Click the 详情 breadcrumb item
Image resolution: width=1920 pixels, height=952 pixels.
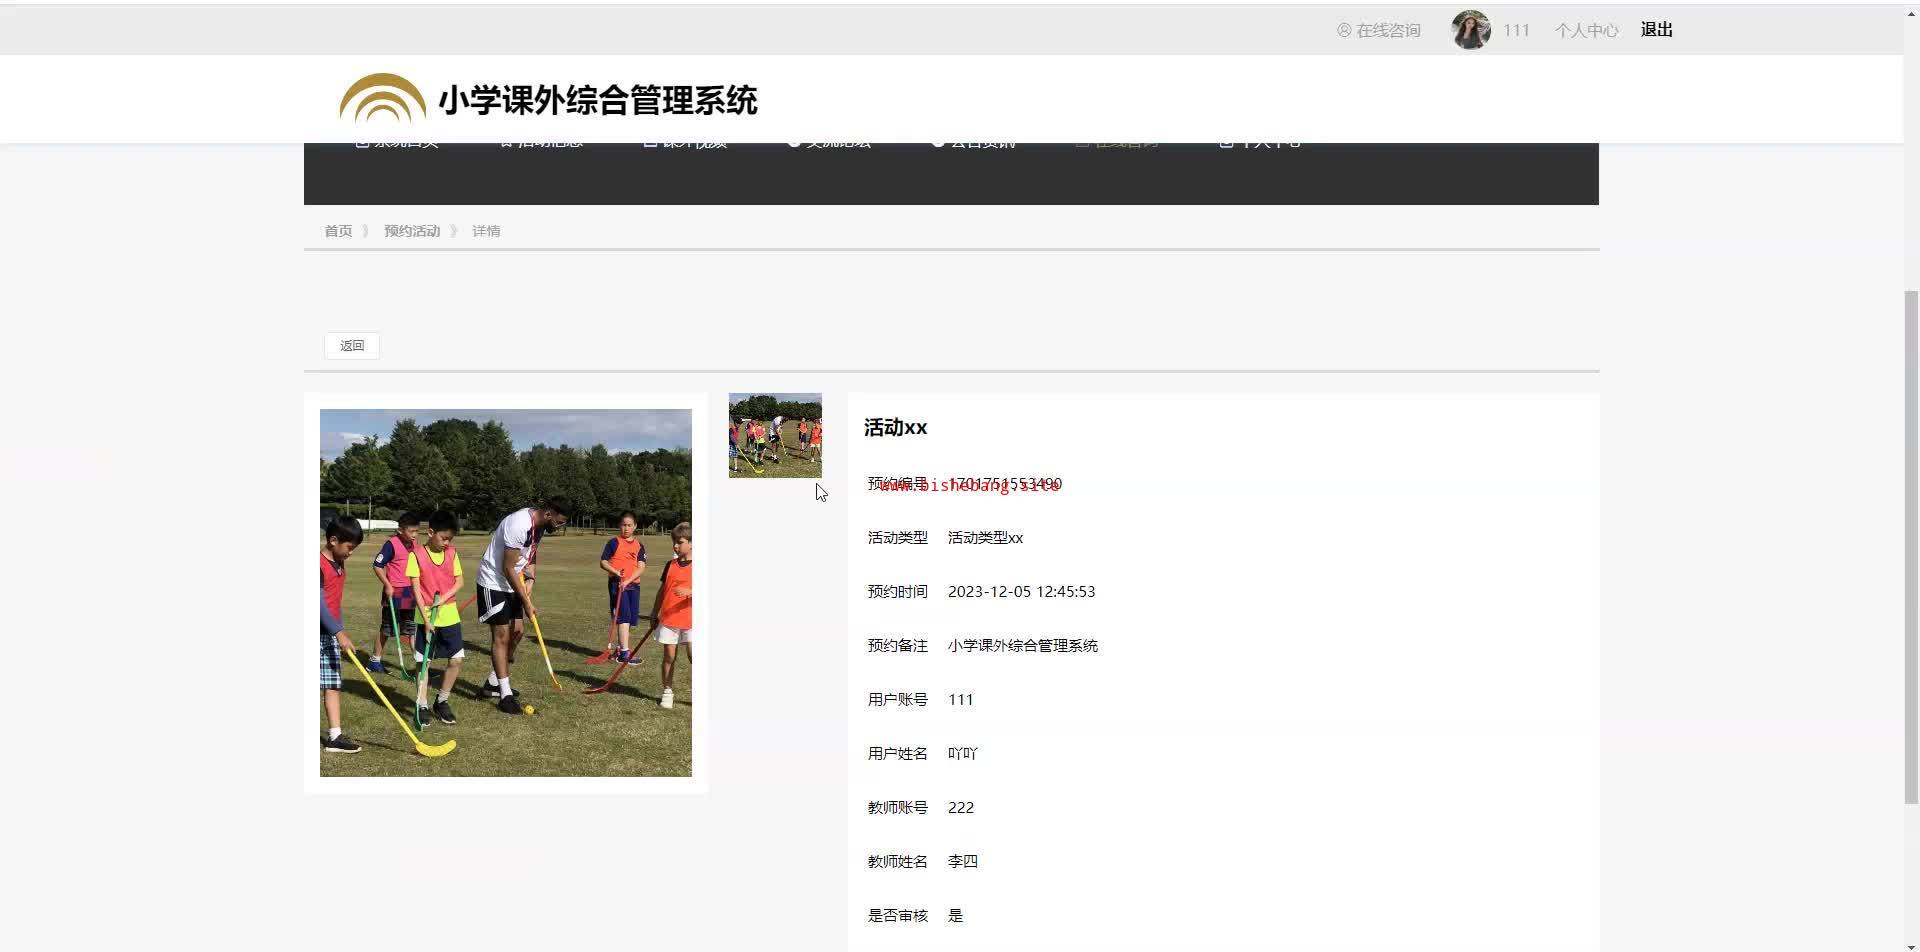[486, 231]
